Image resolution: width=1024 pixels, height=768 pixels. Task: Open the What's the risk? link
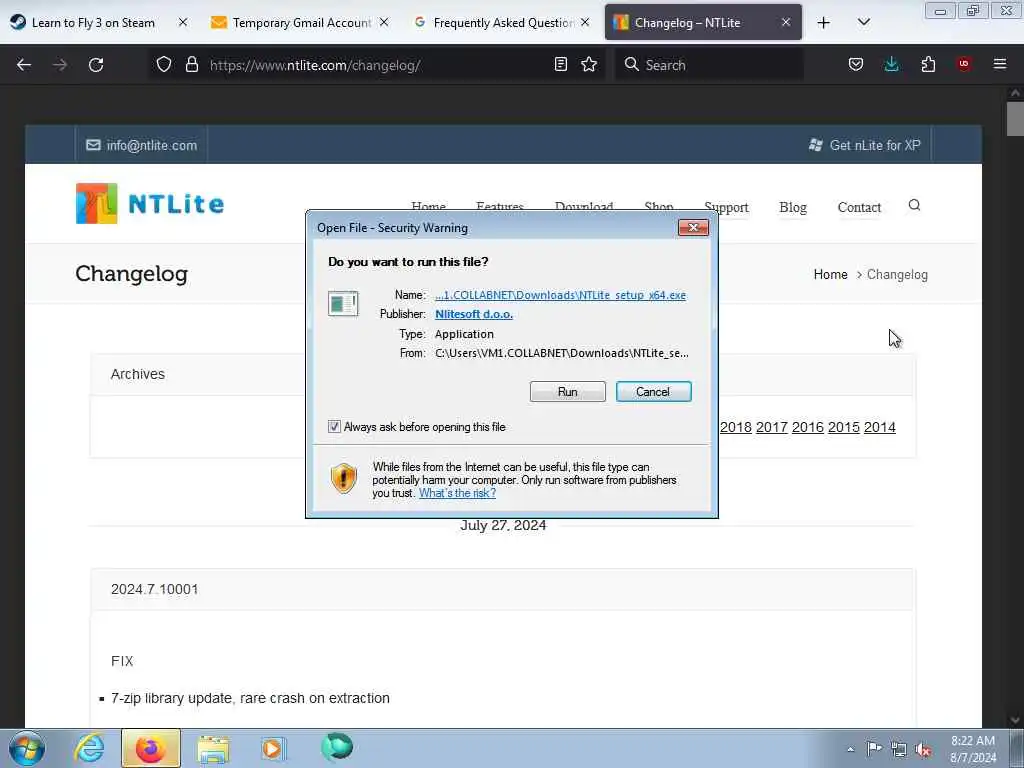457,493
